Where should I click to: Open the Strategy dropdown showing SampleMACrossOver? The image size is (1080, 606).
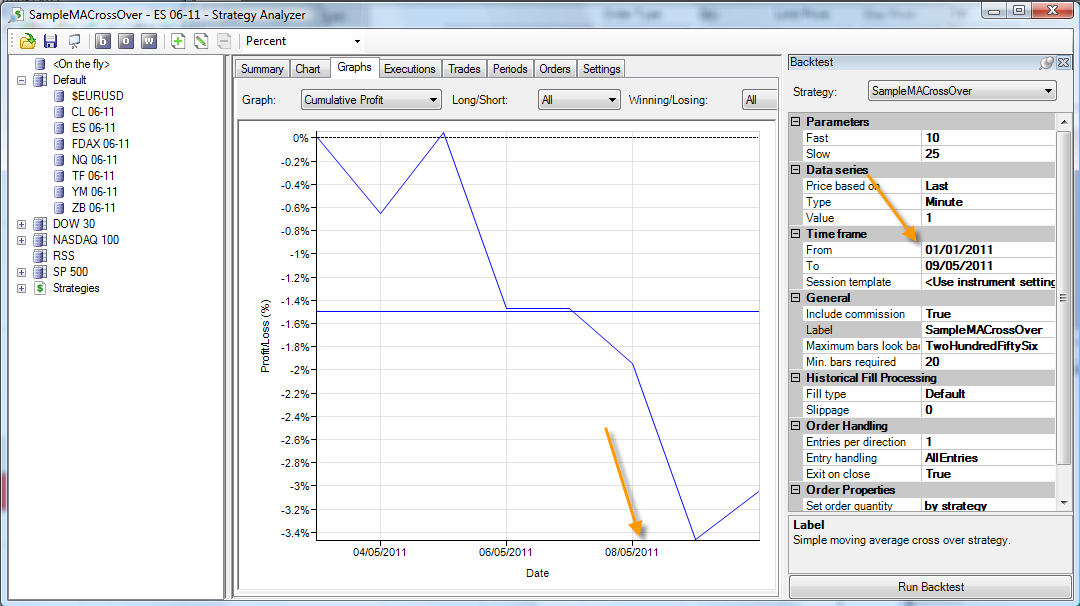click(962, 91)
